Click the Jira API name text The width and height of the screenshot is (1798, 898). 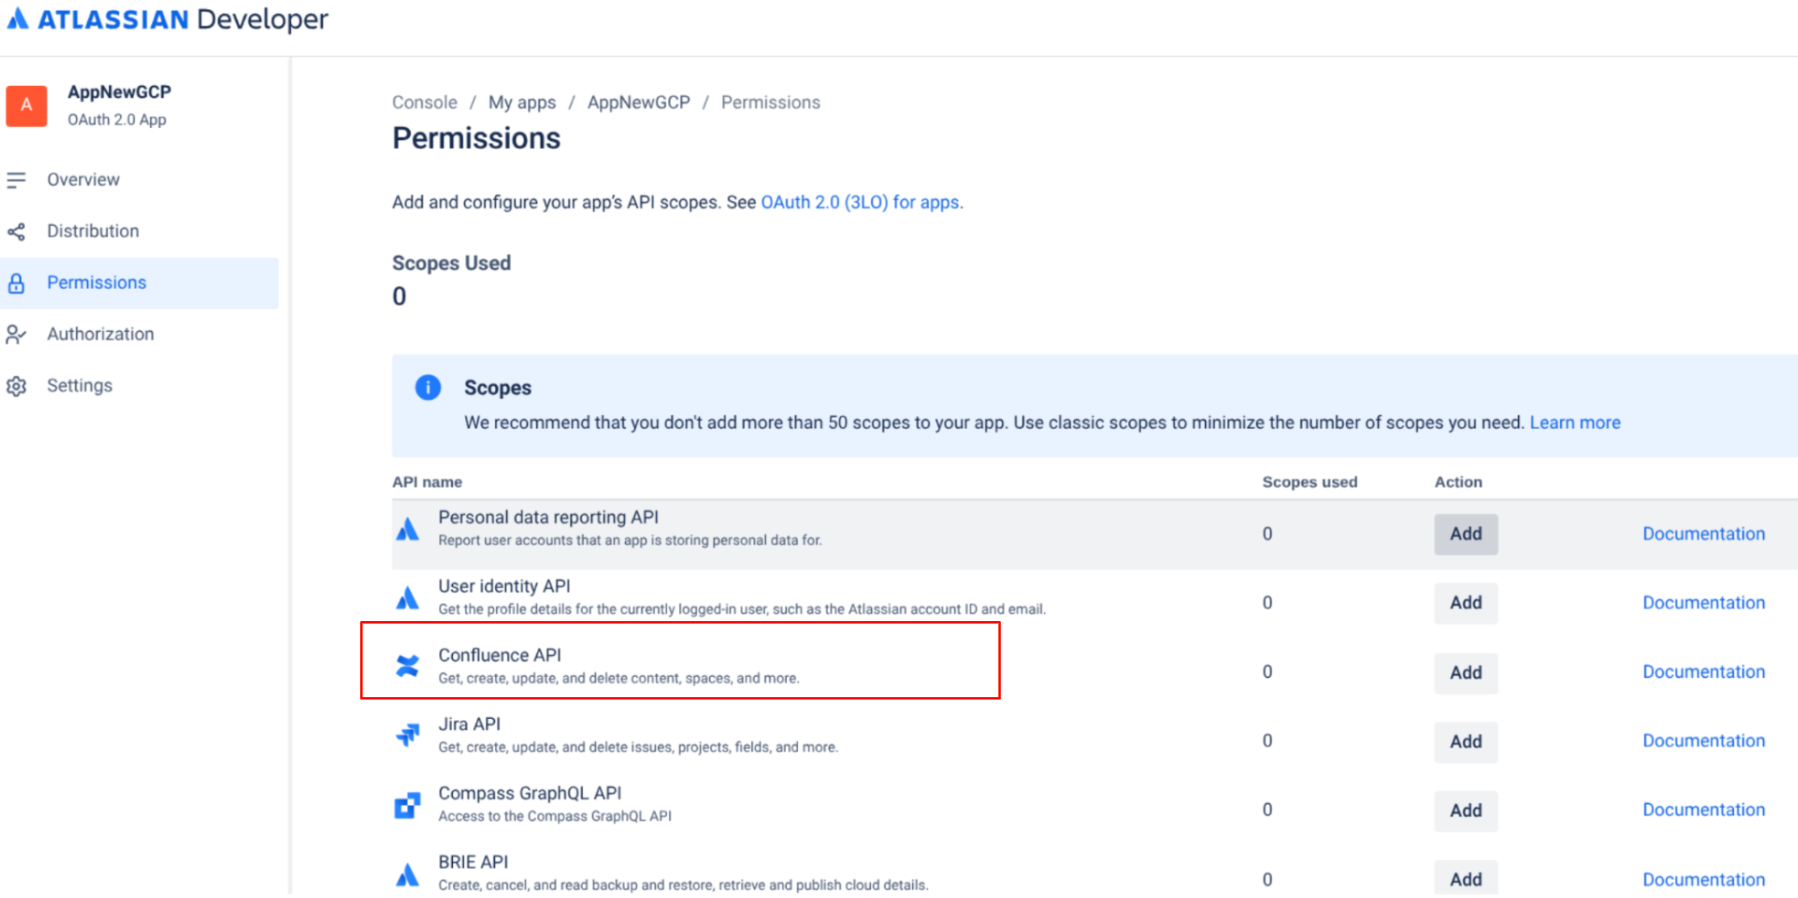click(x=469, y=724)
